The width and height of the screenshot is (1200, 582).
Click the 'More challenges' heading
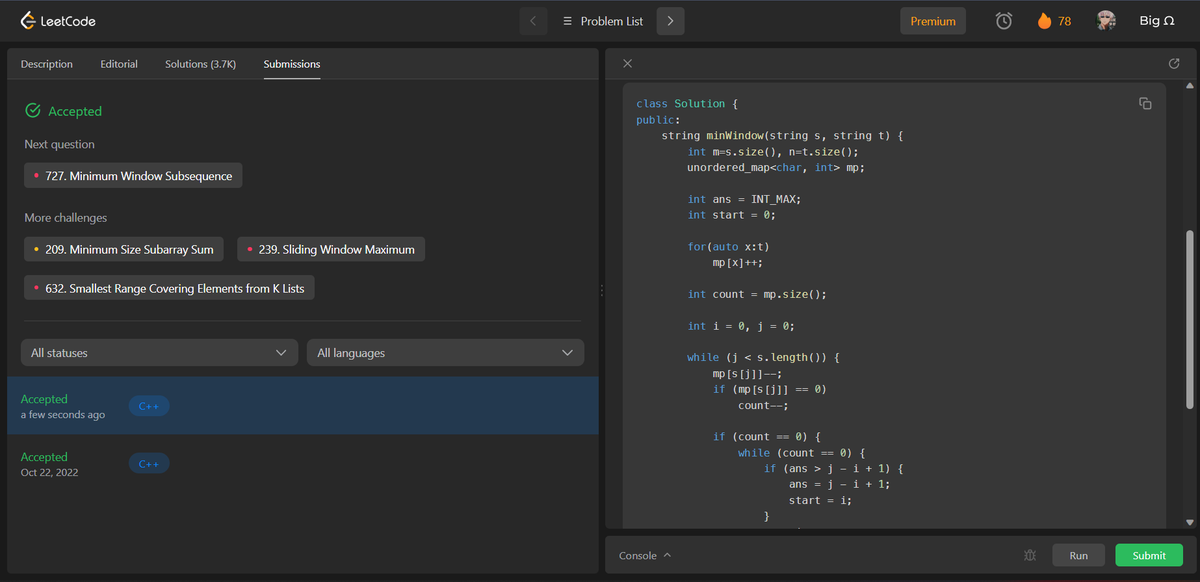[66, 218]
